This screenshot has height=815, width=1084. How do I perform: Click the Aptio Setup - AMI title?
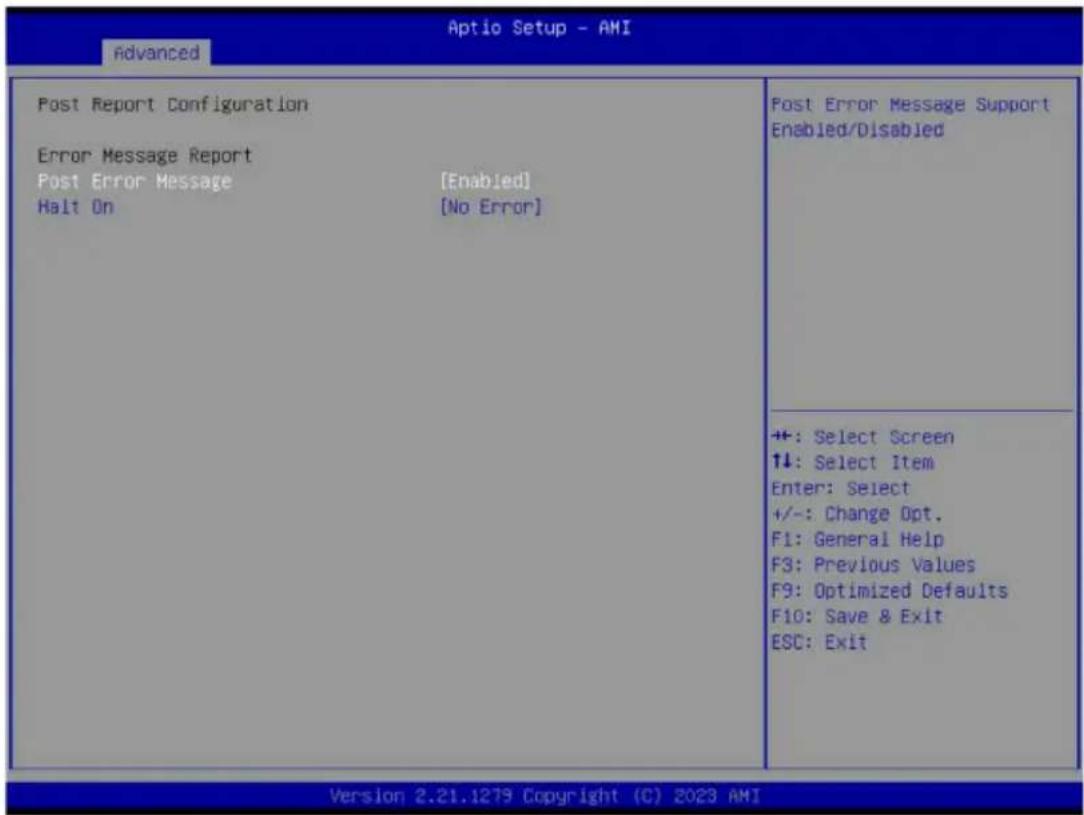(539, 28)
